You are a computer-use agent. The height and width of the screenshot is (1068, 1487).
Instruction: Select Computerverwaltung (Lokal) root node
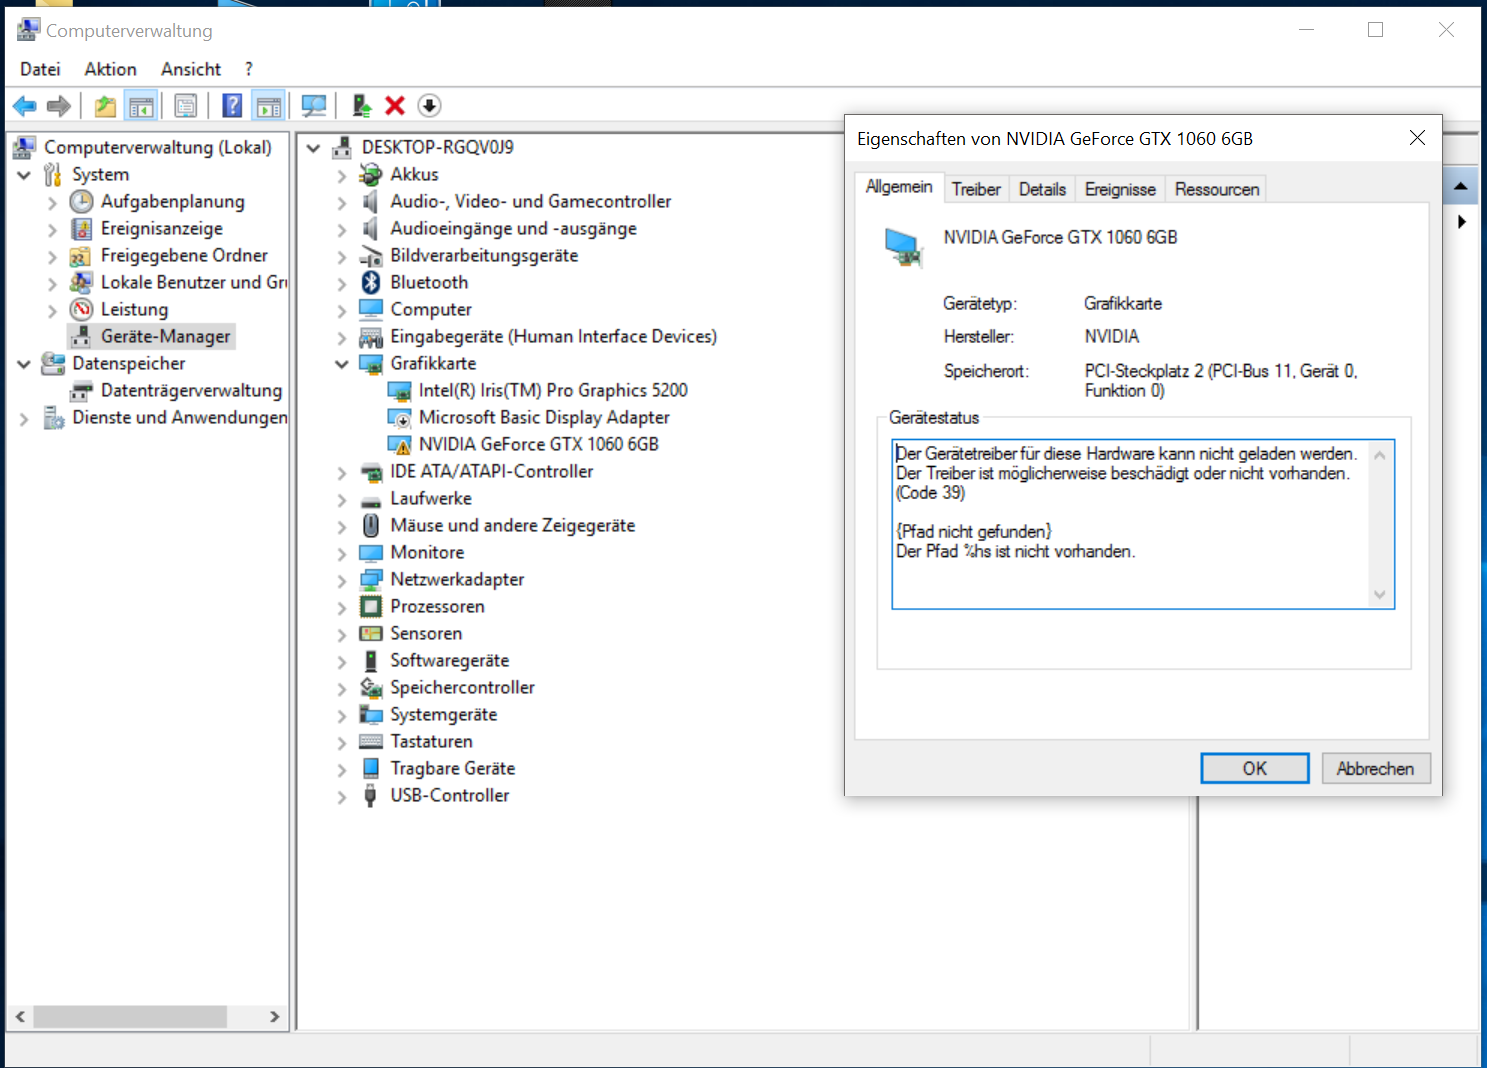tap(158, 148)
